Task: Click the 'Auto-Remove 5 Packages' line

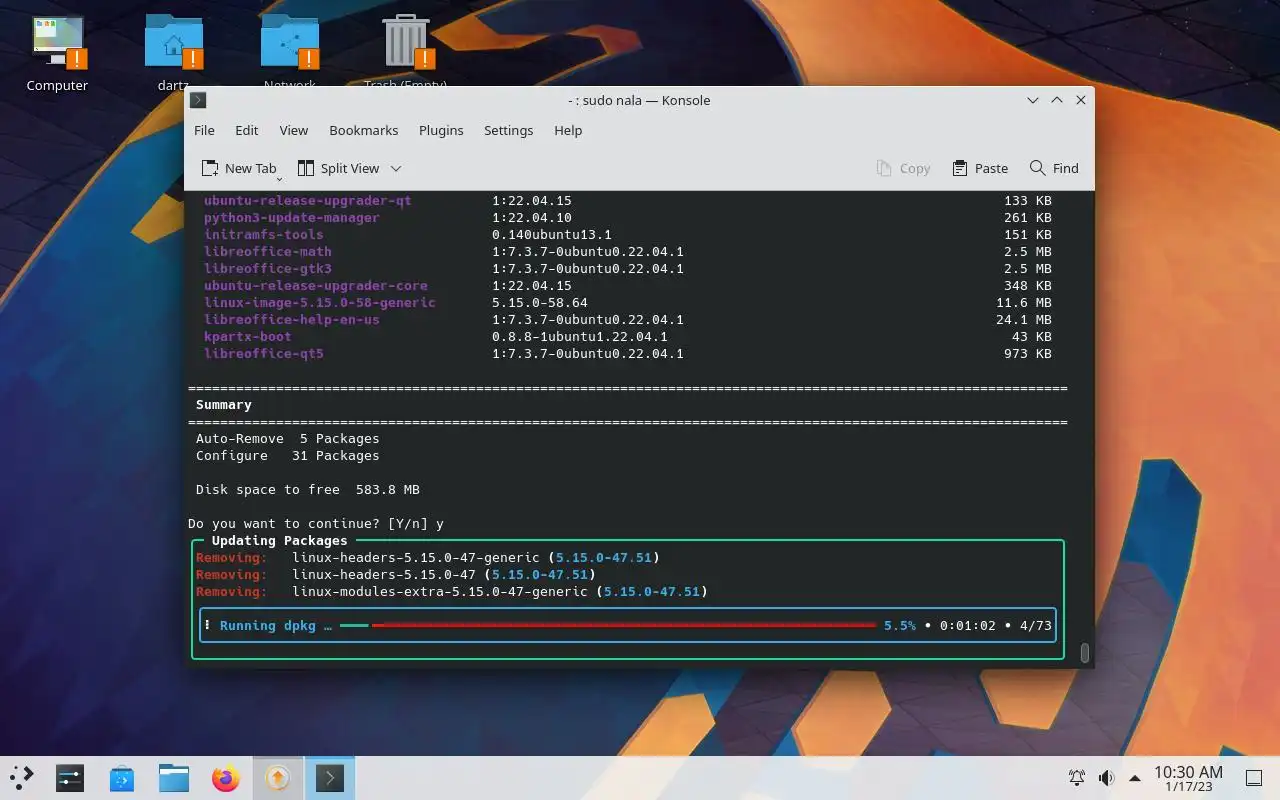Action: (x=288, y=438)
